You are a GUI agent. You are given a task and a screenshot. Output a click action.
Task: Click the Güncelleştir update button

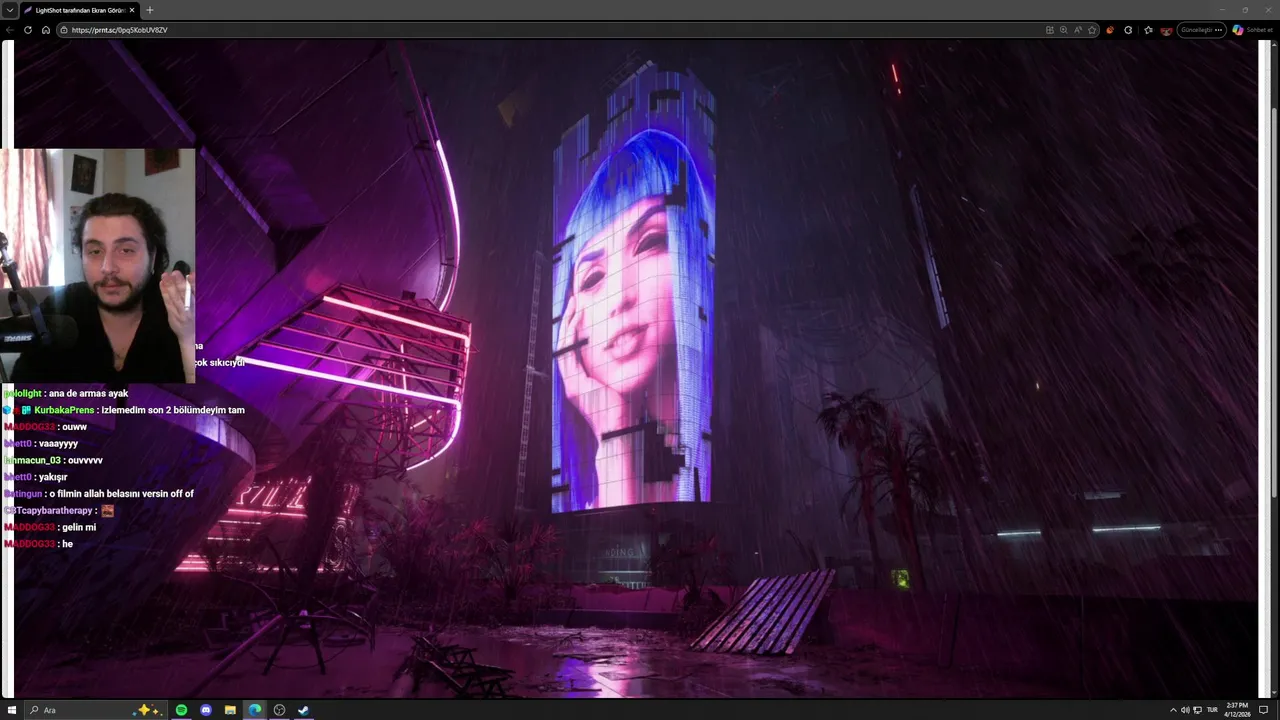click(1201, 30)
